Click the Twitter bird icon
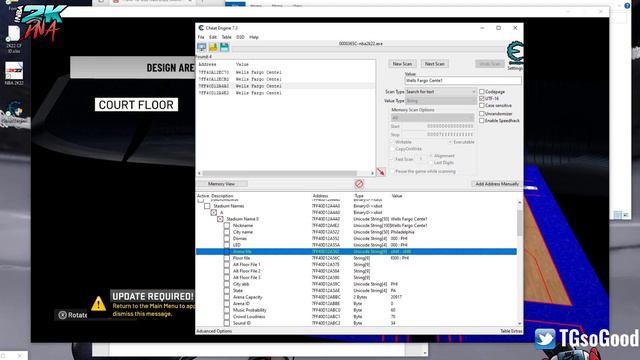Screen dimensions: 640x360 (x=545, y=339)
